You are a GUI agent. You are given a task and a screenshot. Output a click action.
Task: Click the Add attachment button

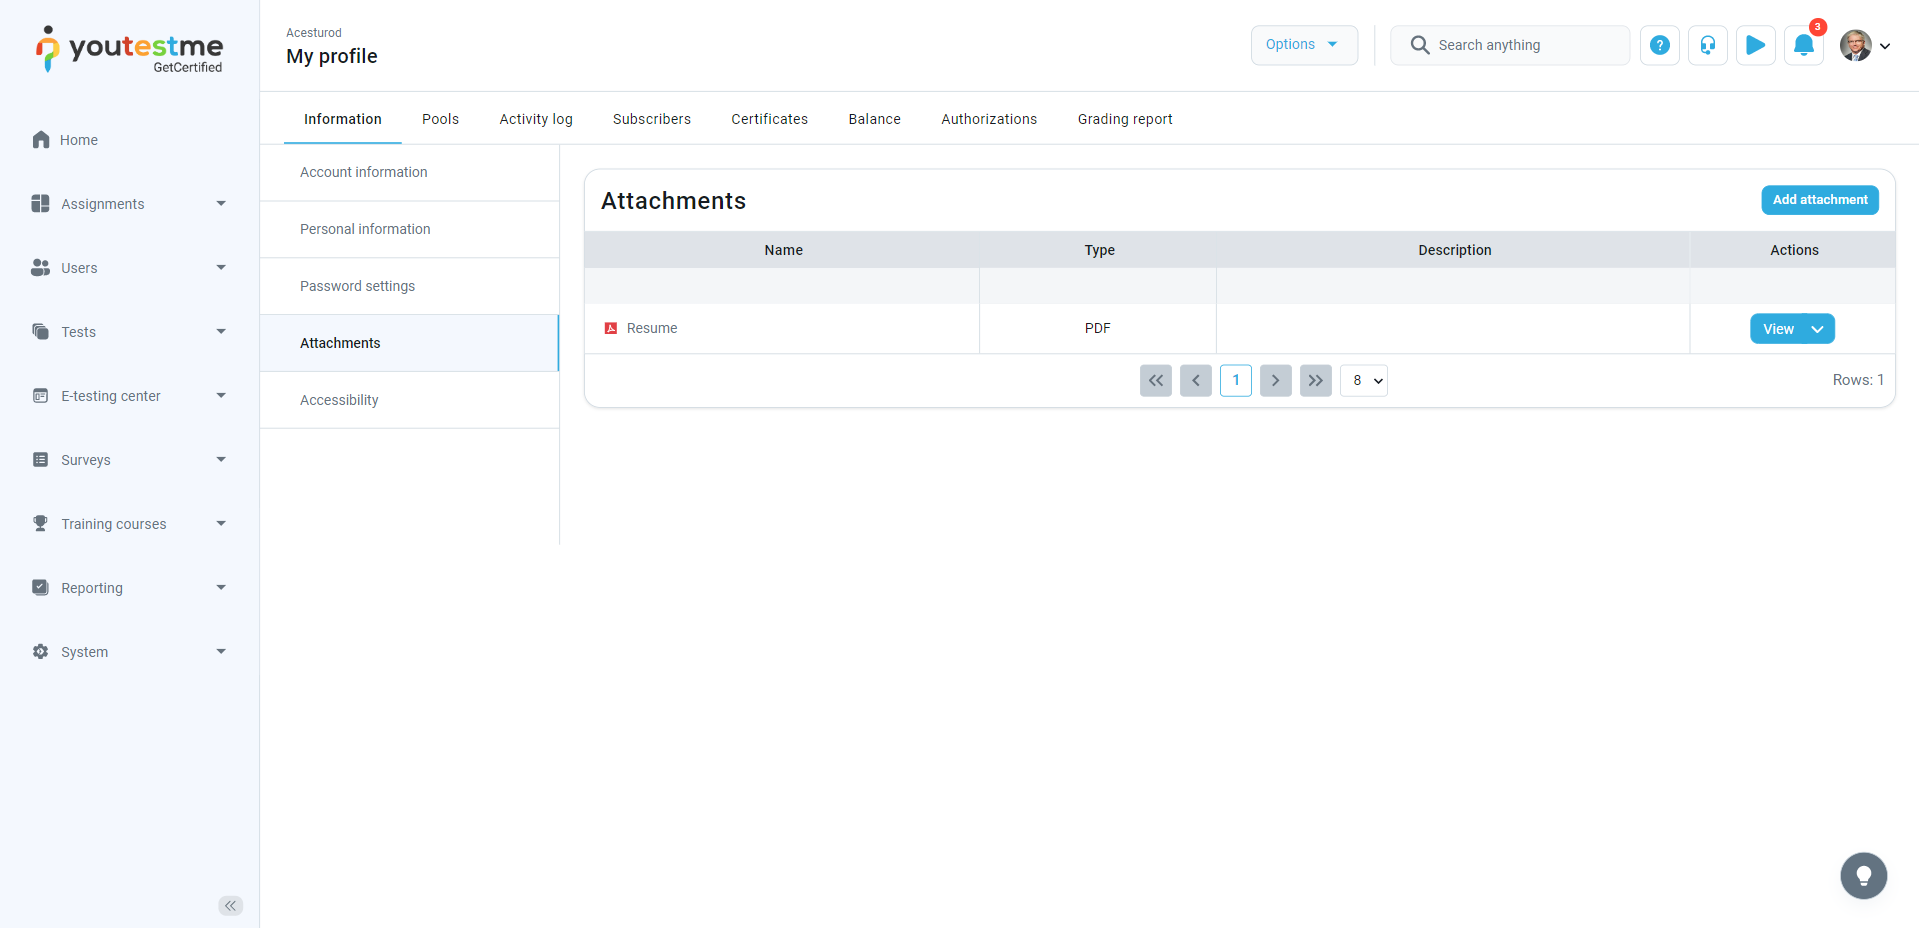pyautogui.click(x=1819, y=200)
